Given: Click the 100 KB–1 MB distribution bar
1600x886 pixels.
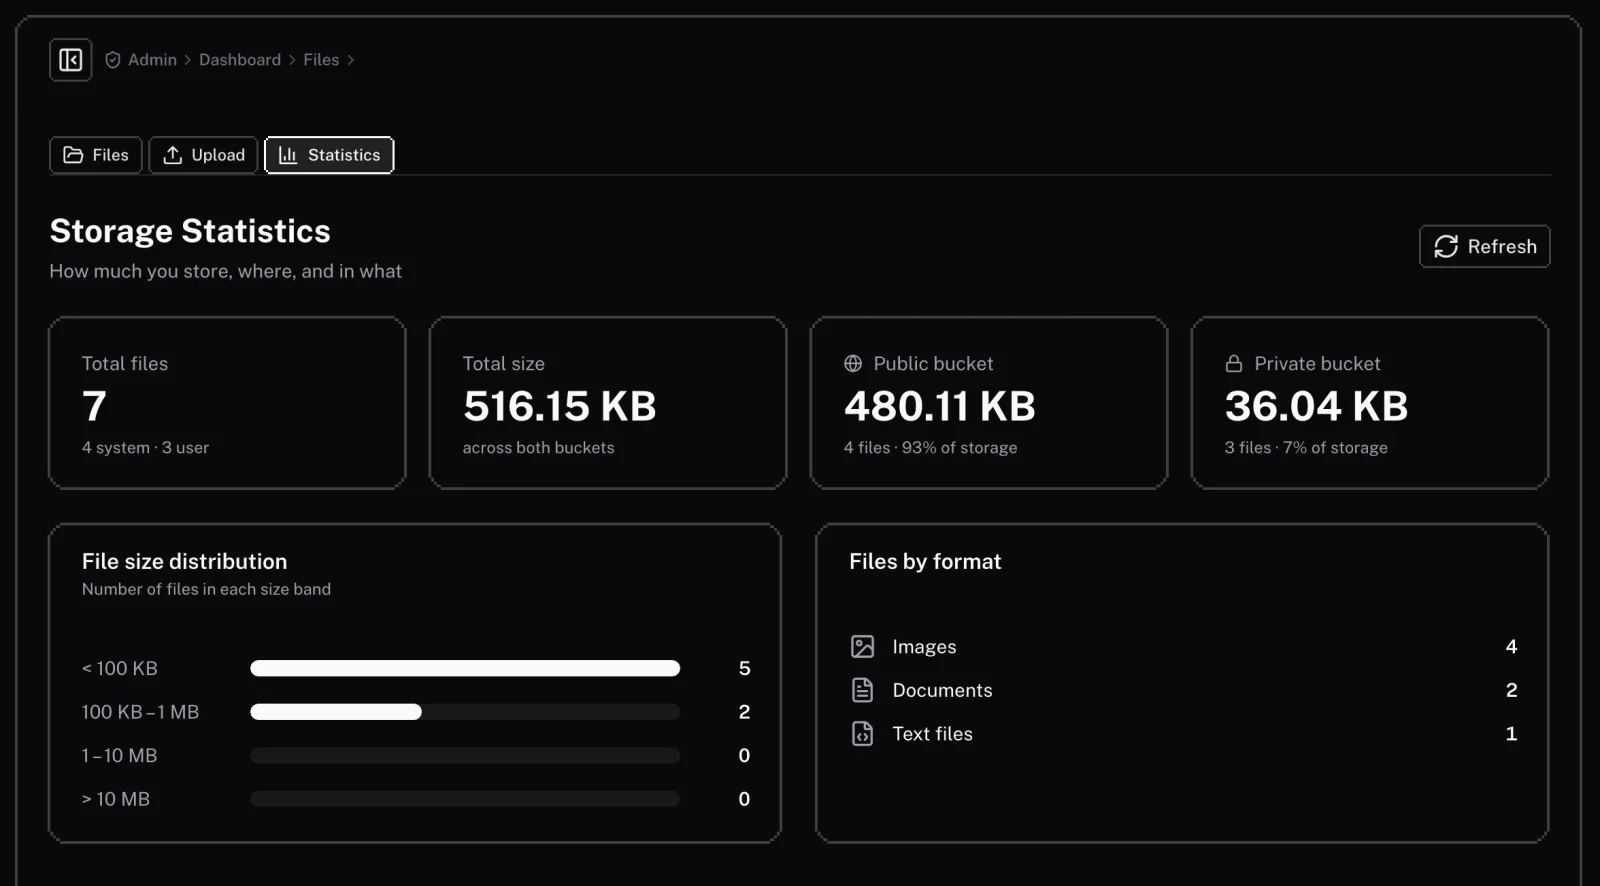Looking at the screenshot, I should point(465,712).
